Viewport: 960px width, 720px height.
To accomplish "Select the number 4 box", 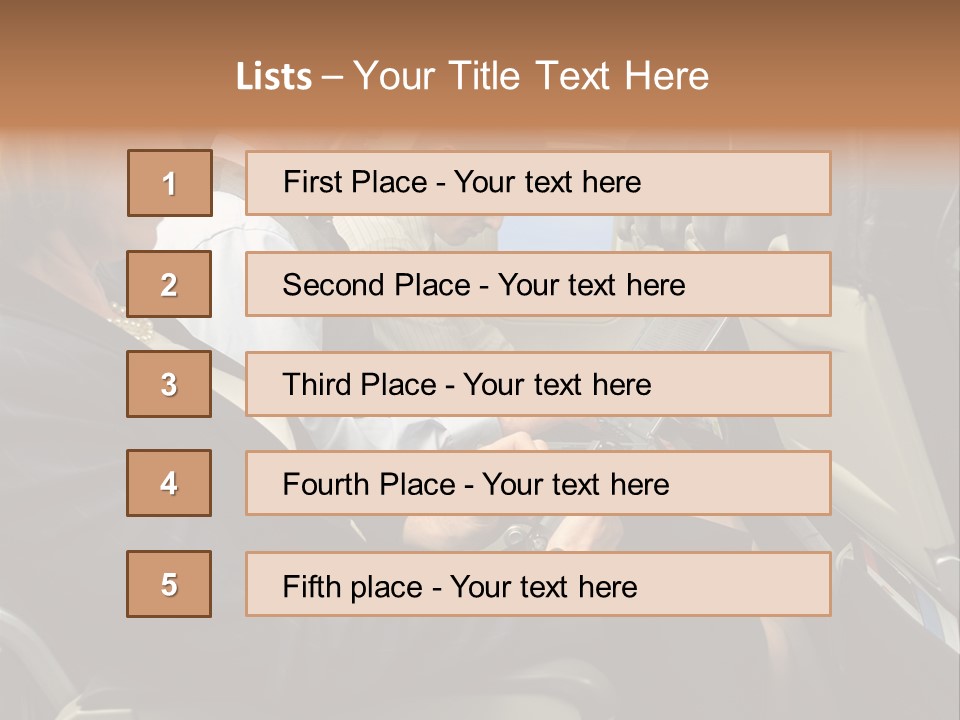I will (x=170, y=483).
